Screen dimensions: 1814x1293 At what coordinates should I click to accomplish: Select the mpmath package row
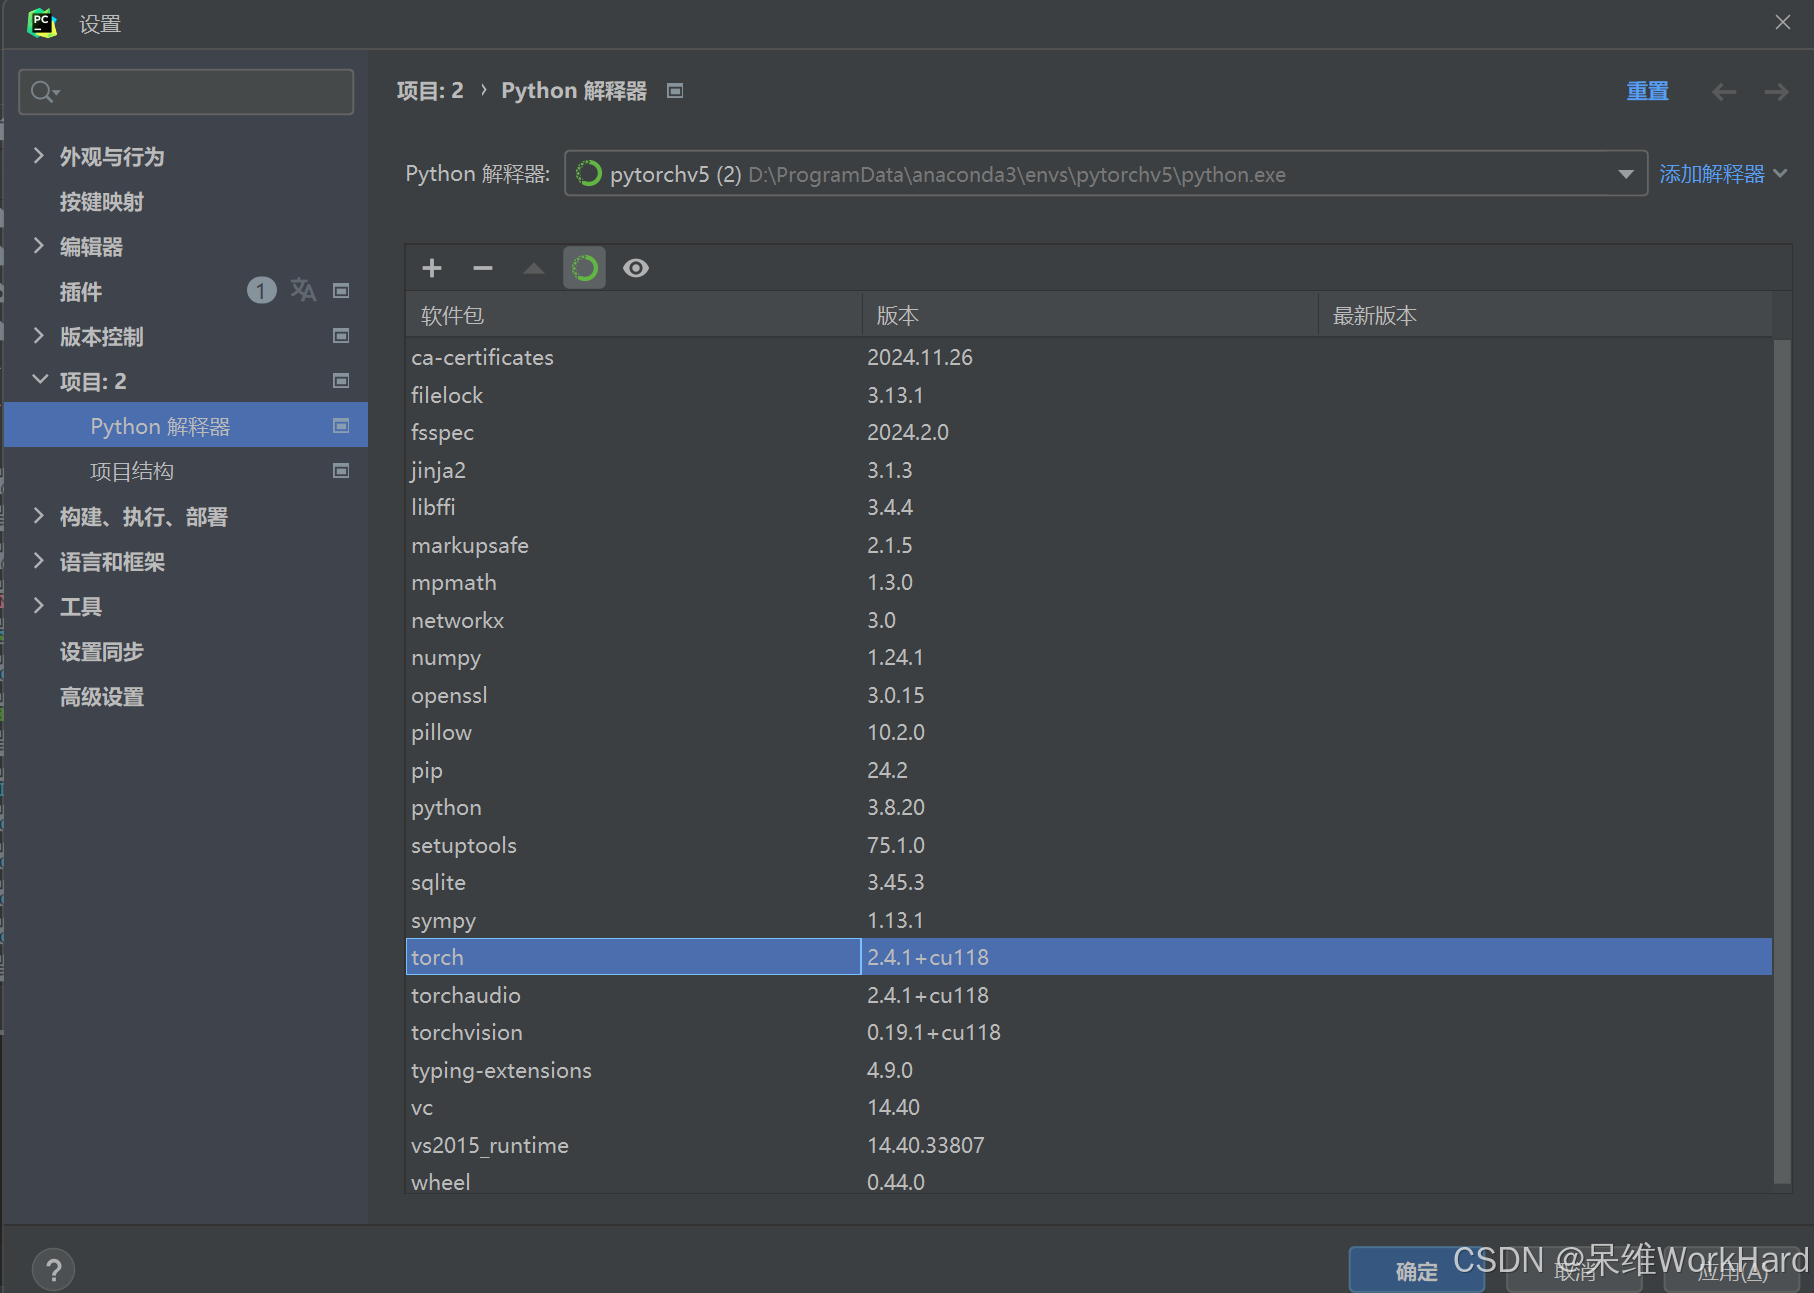[x=1089, y=582]
